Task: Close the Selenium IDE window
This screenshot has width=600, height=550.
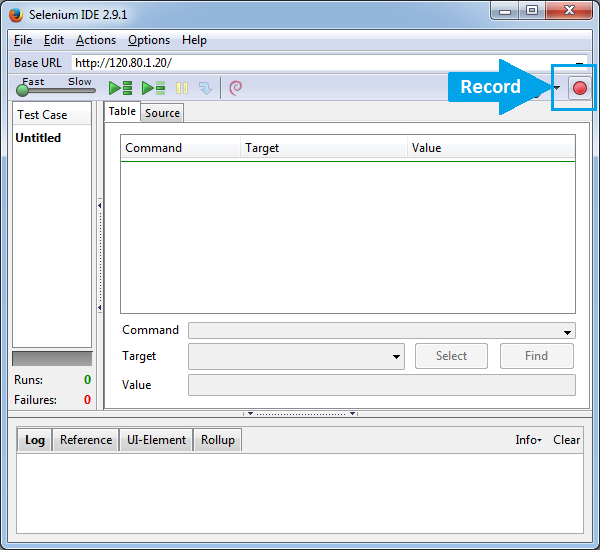Action: [x=569, y=10]
